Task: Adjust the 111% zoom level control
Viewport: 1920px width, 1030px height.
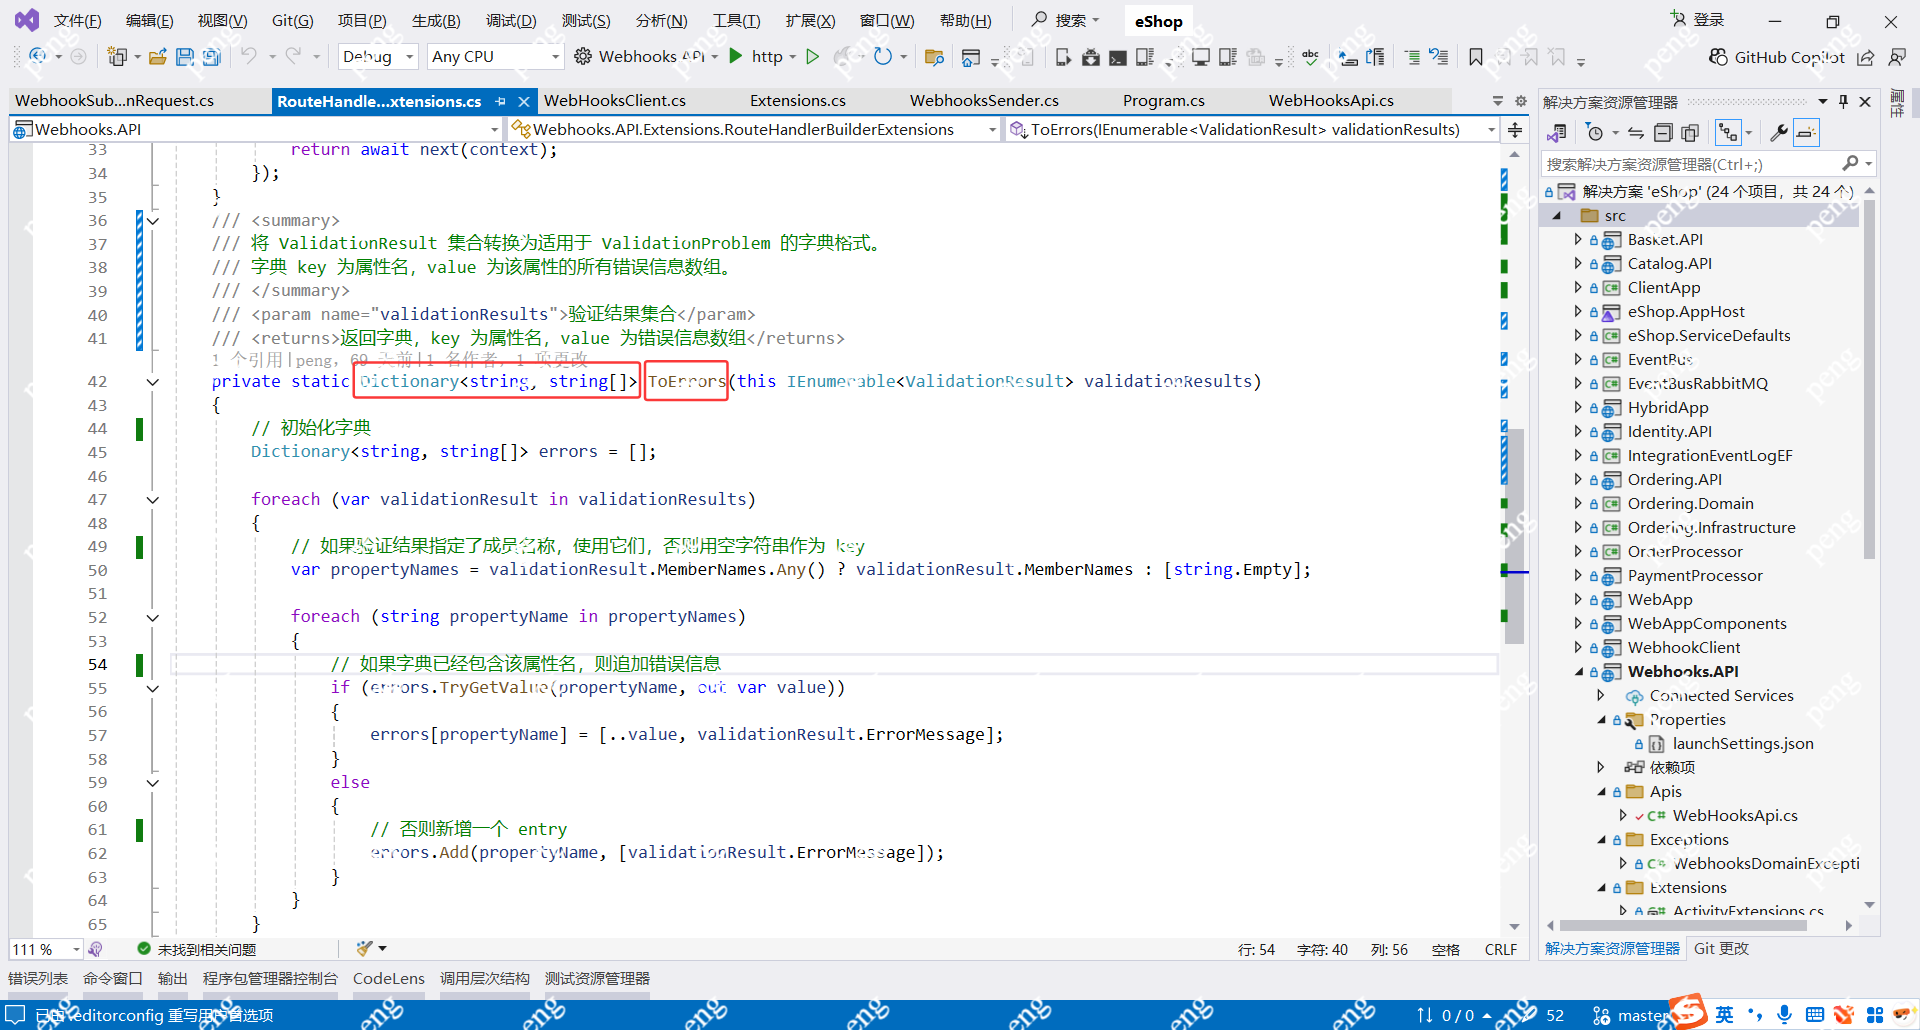Action: [40, 948]
